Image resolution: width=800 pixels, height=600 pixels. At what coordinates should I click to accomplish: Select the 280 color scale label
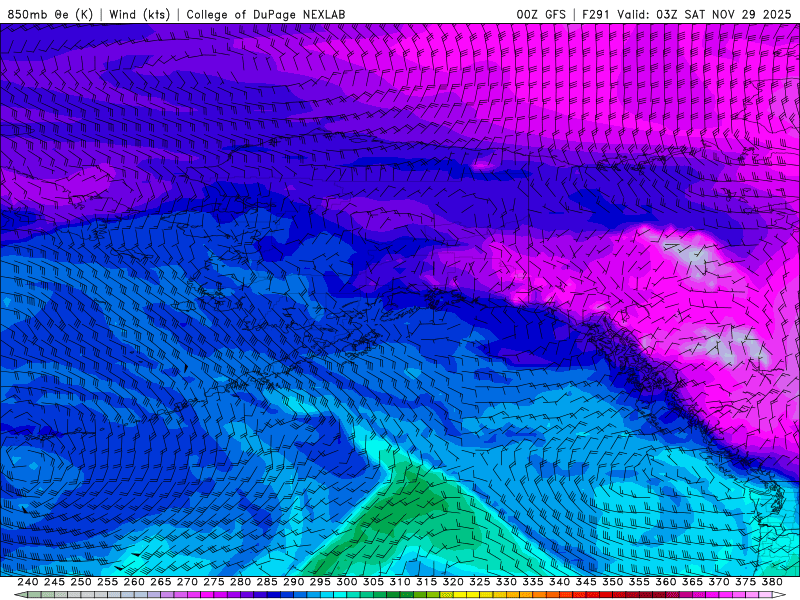240,582
